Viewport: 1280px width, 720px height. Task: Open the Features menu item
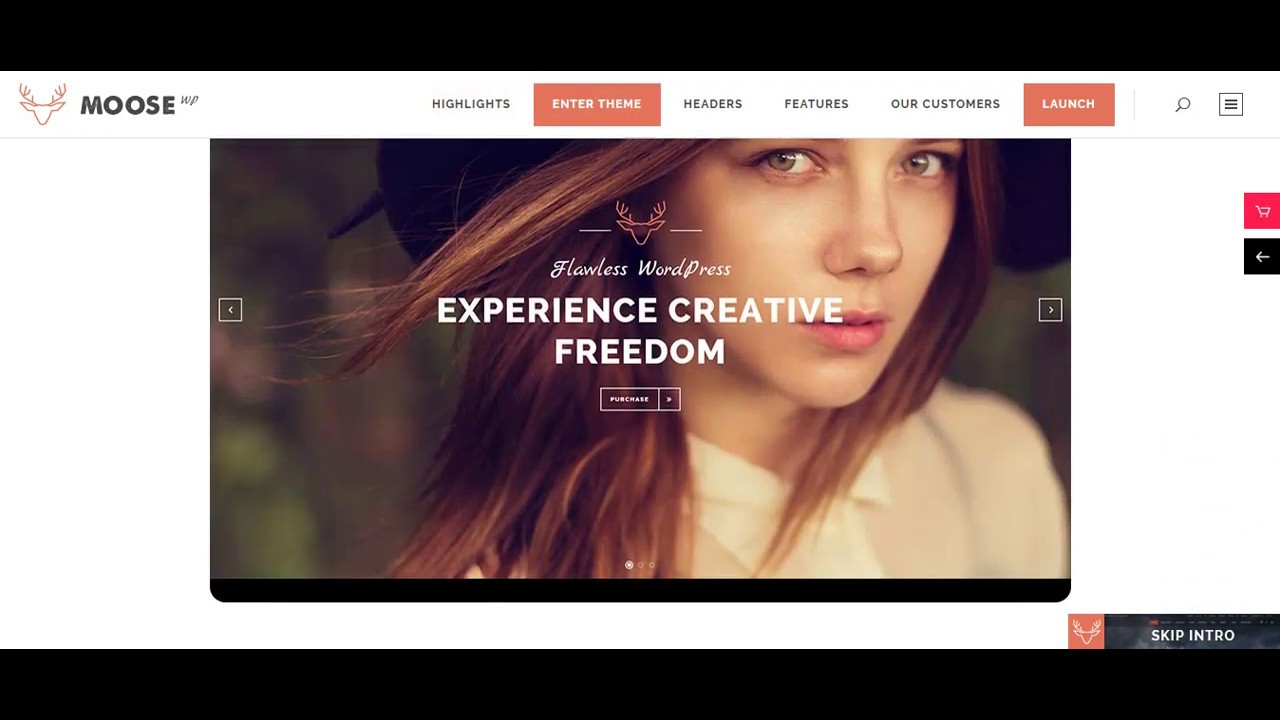[816, 104]
